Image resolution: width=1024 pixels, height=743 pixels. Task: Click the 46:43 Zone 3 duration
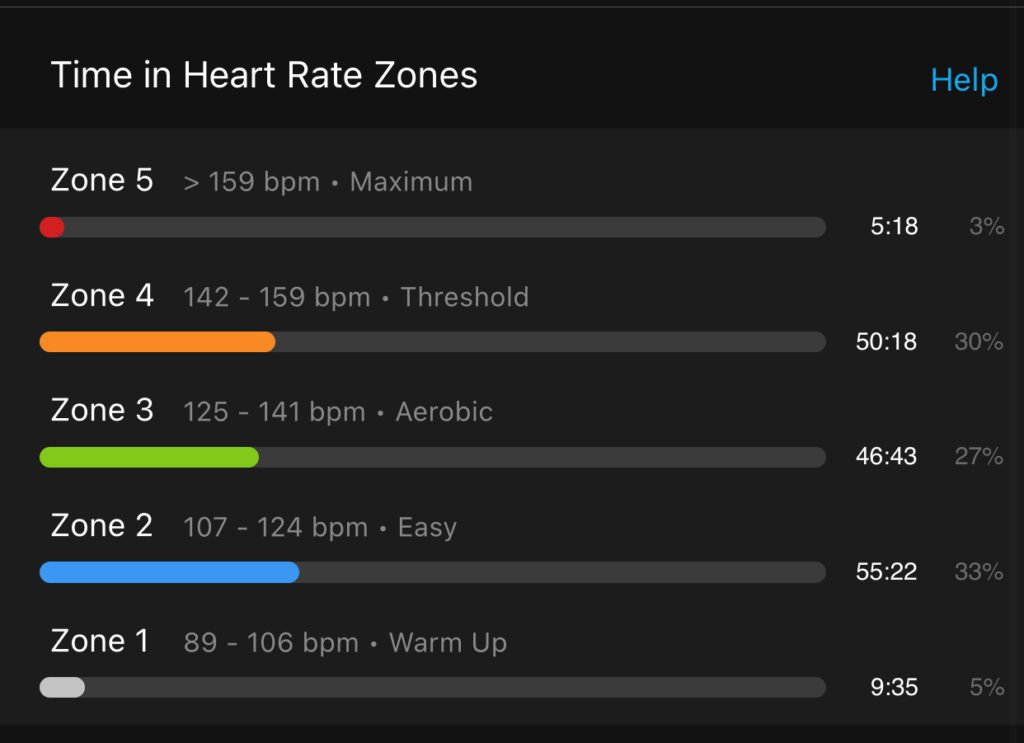(886, 456)
